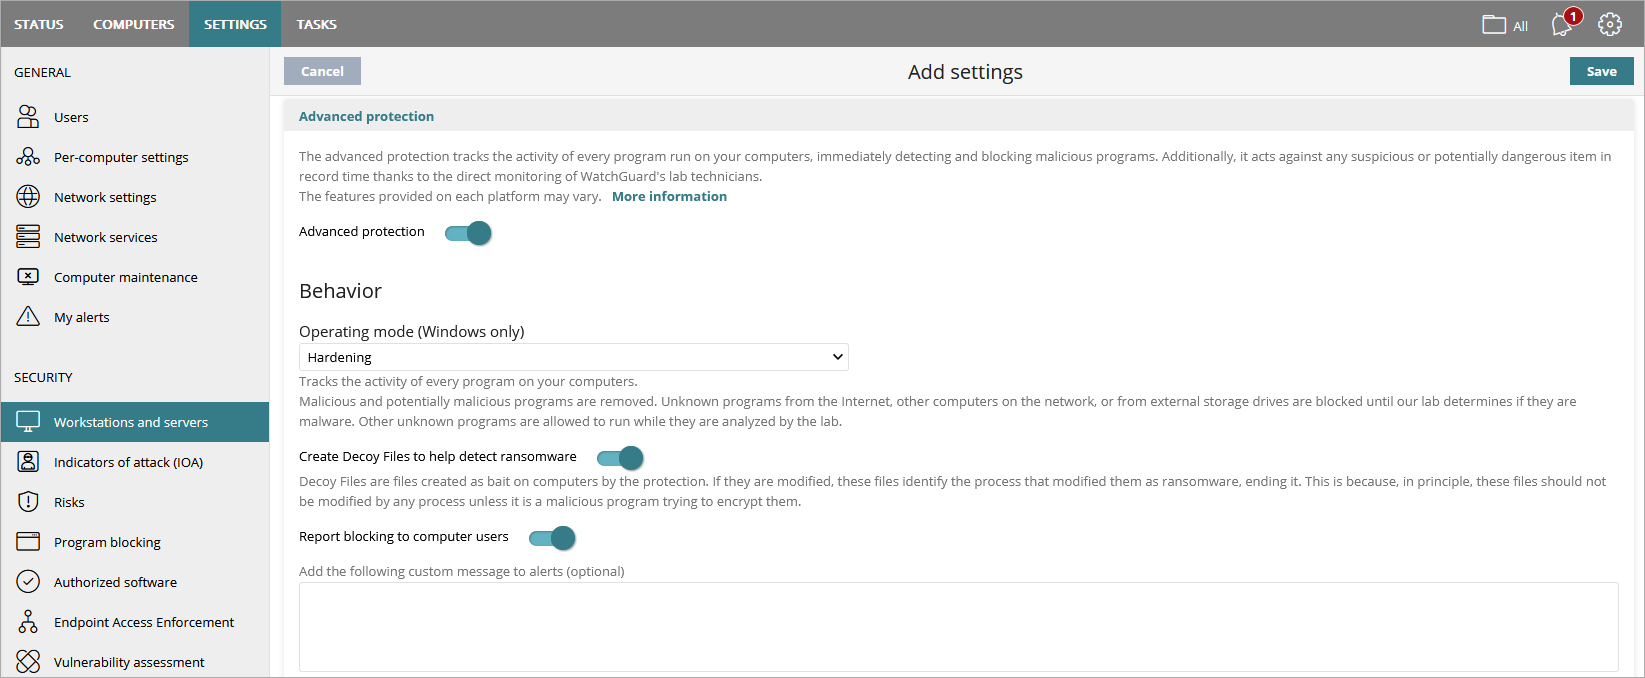Open the All folder filter selector
1645x678 pixels.
coord(1505,25)
